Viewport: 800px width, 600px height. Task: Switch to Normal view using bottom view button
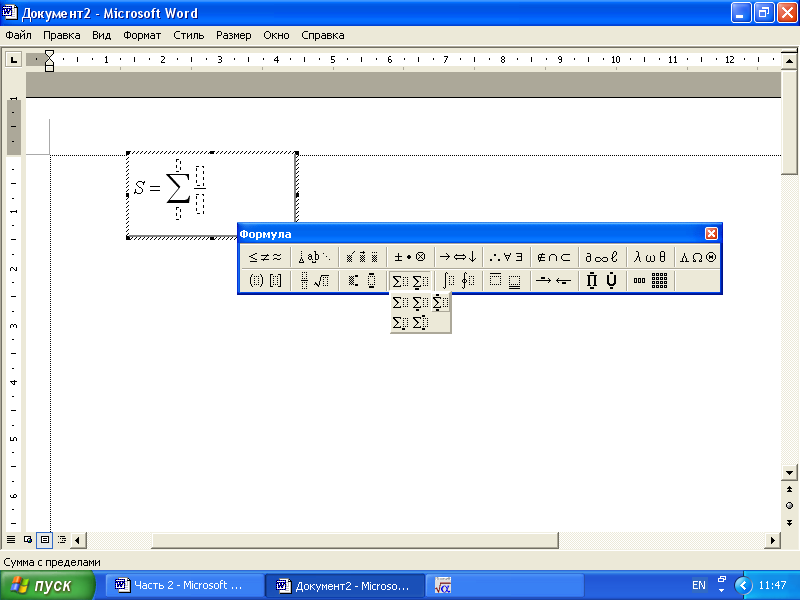[11, 539]
